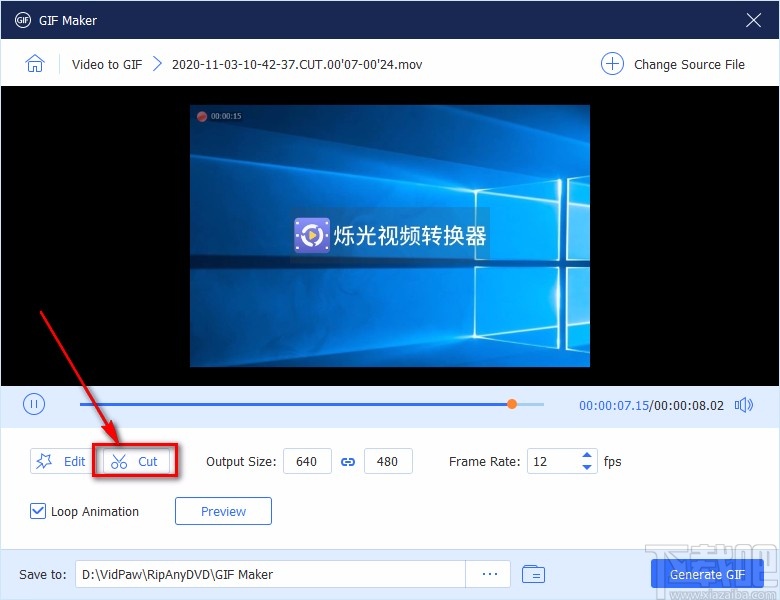Click the GIF Maker title icon
The image size is (780, 600).
coord(22,20)
